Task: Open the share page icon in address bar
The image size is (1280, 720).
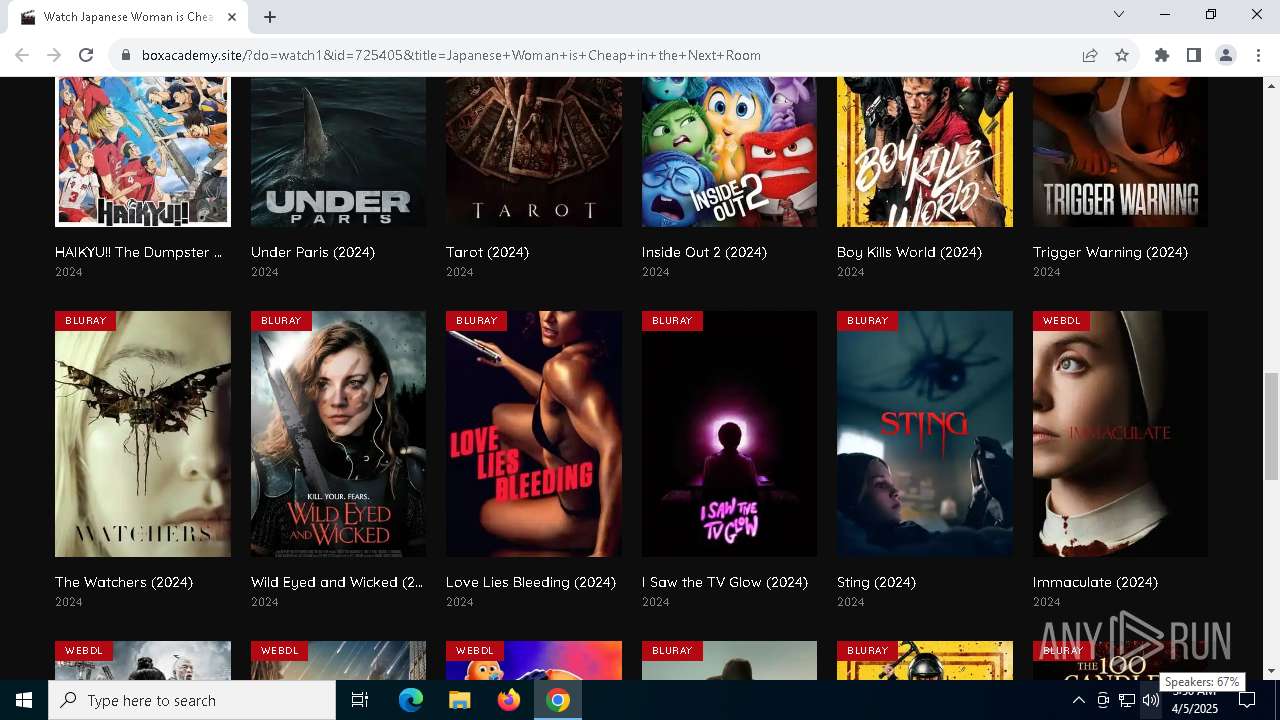Action: 1090,55
